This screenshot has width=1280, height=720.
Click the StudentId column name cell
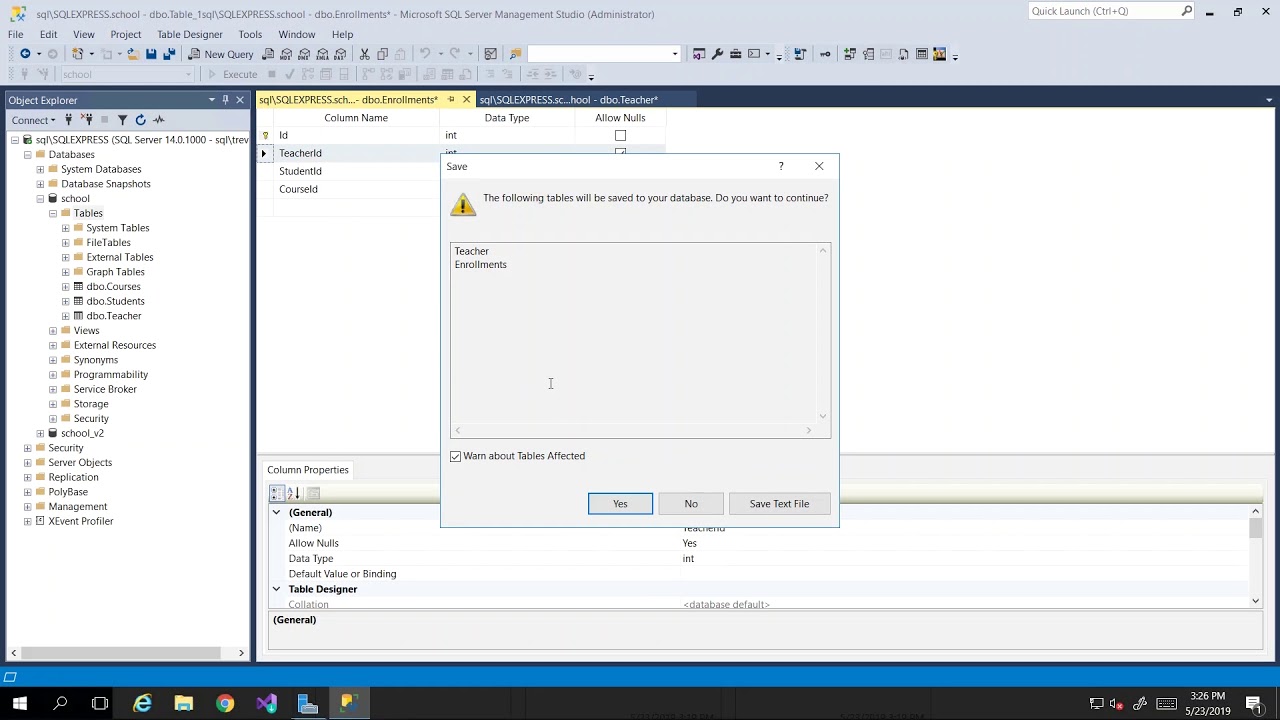click(x=357, y=171)
